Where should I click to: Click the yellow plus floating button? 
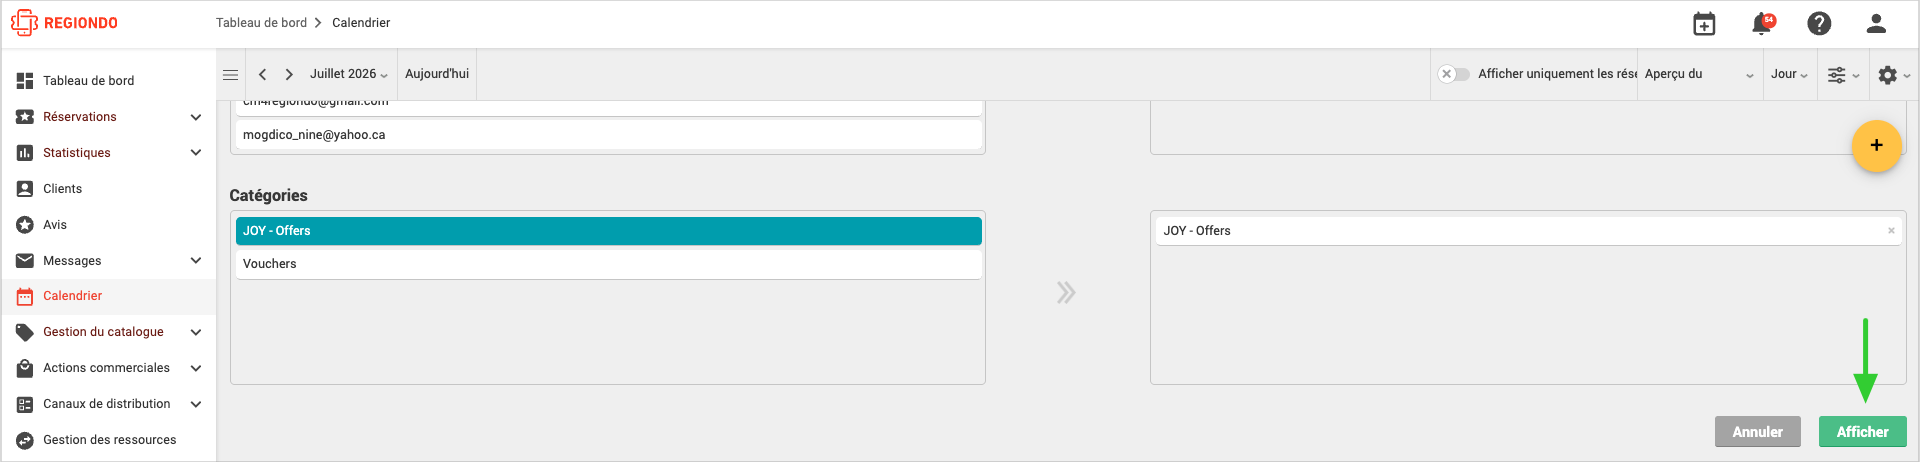coord(1876,145)
